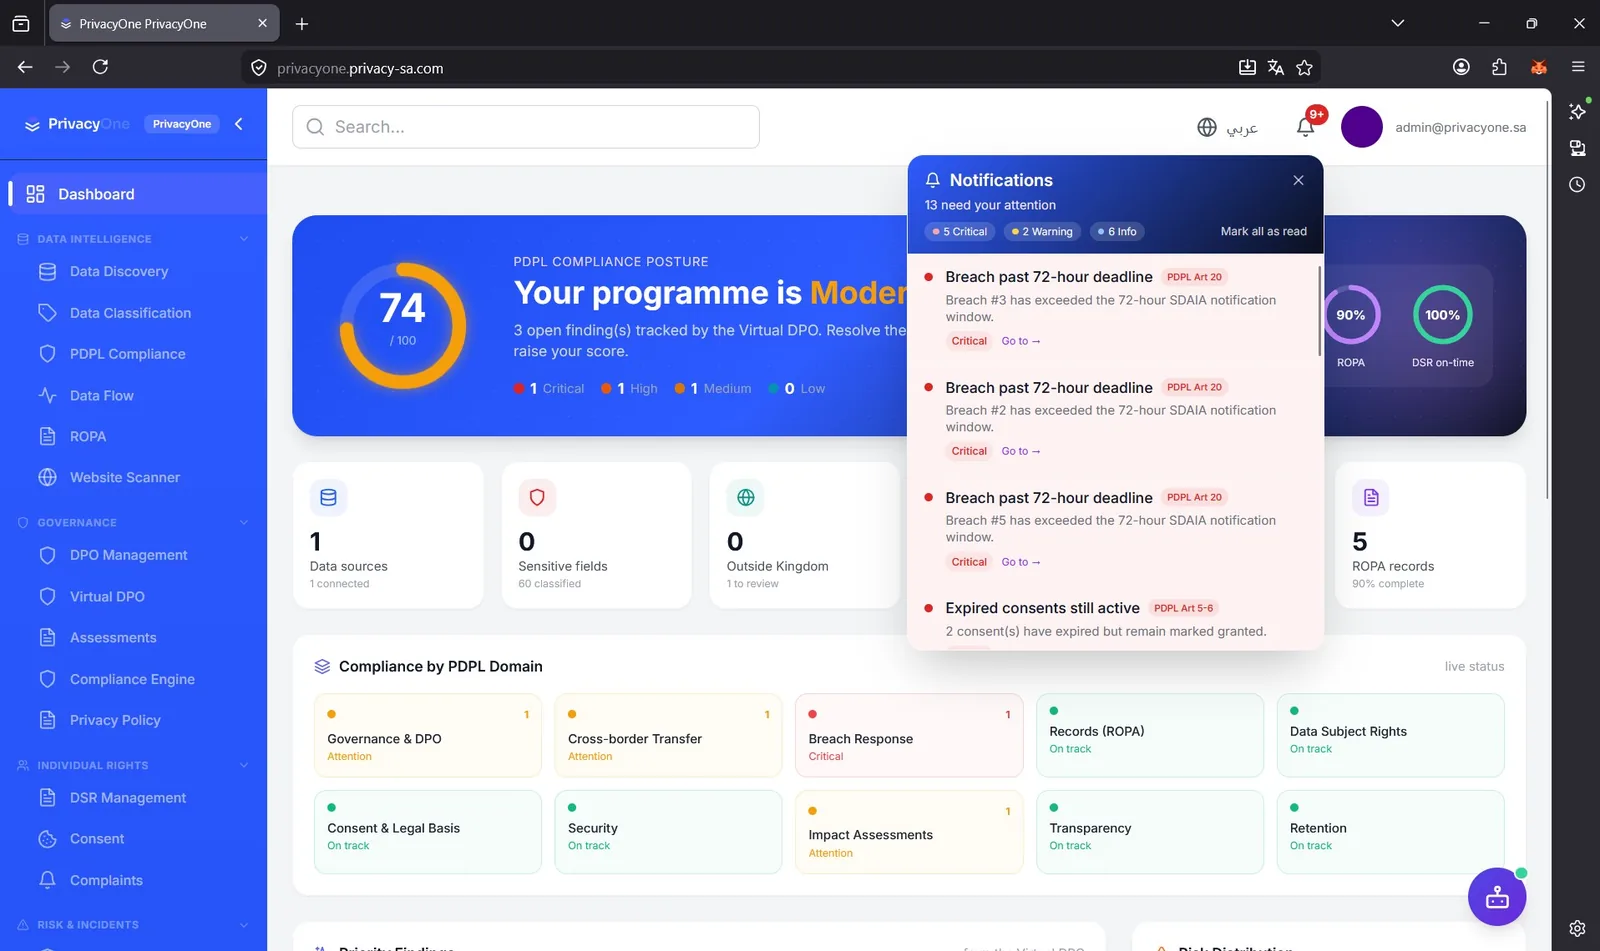Screen dimensions: 1600x951
Task: Open the browser extensions puzzle icon
Action: click(1498, 67)
